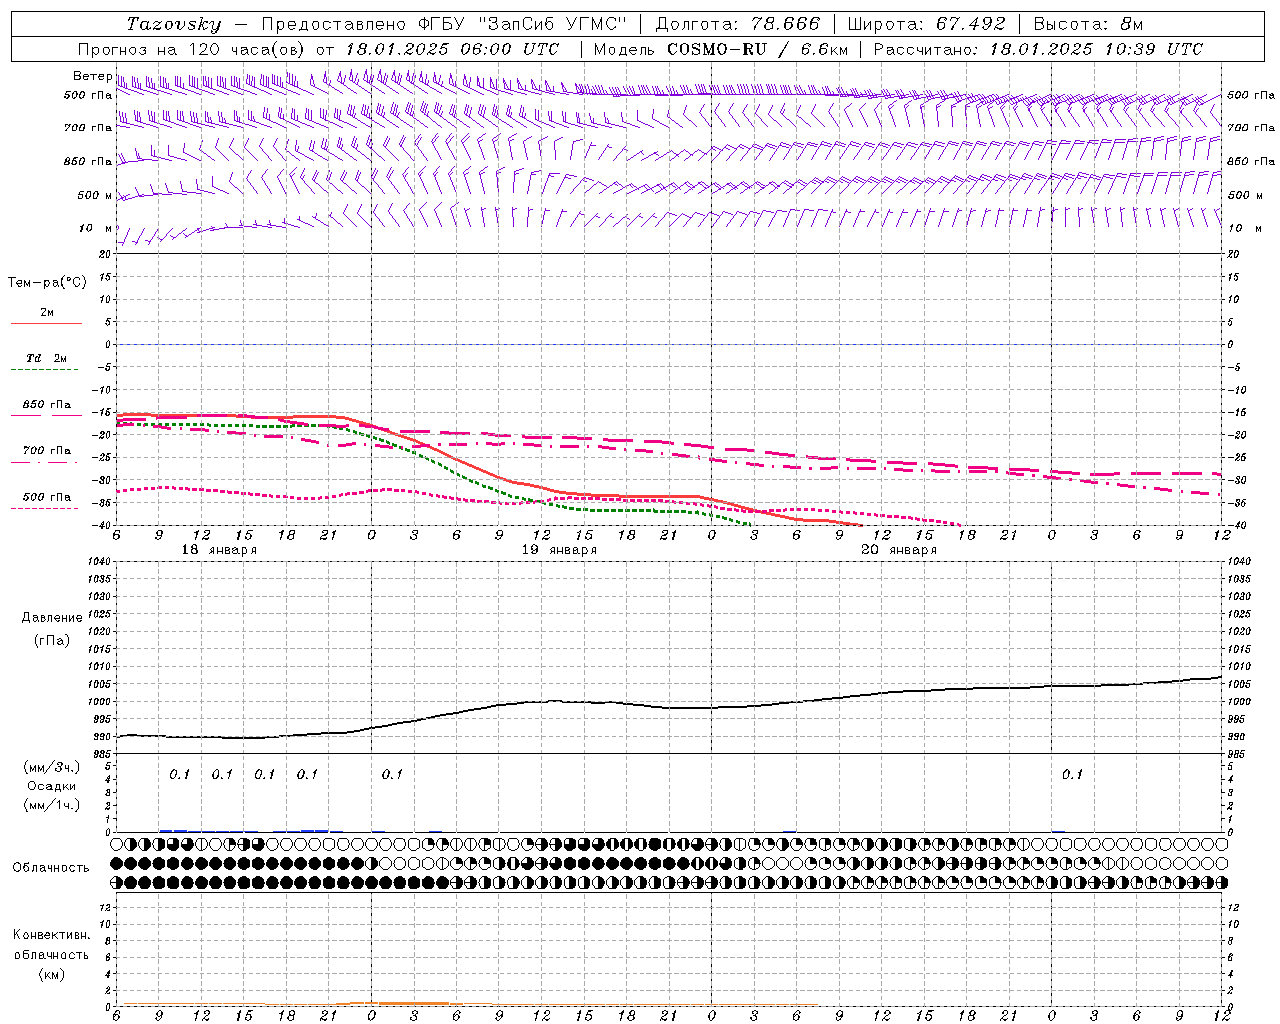
Task: Click the latitude value "Широта: 67.492"
Action: (928, 24)
